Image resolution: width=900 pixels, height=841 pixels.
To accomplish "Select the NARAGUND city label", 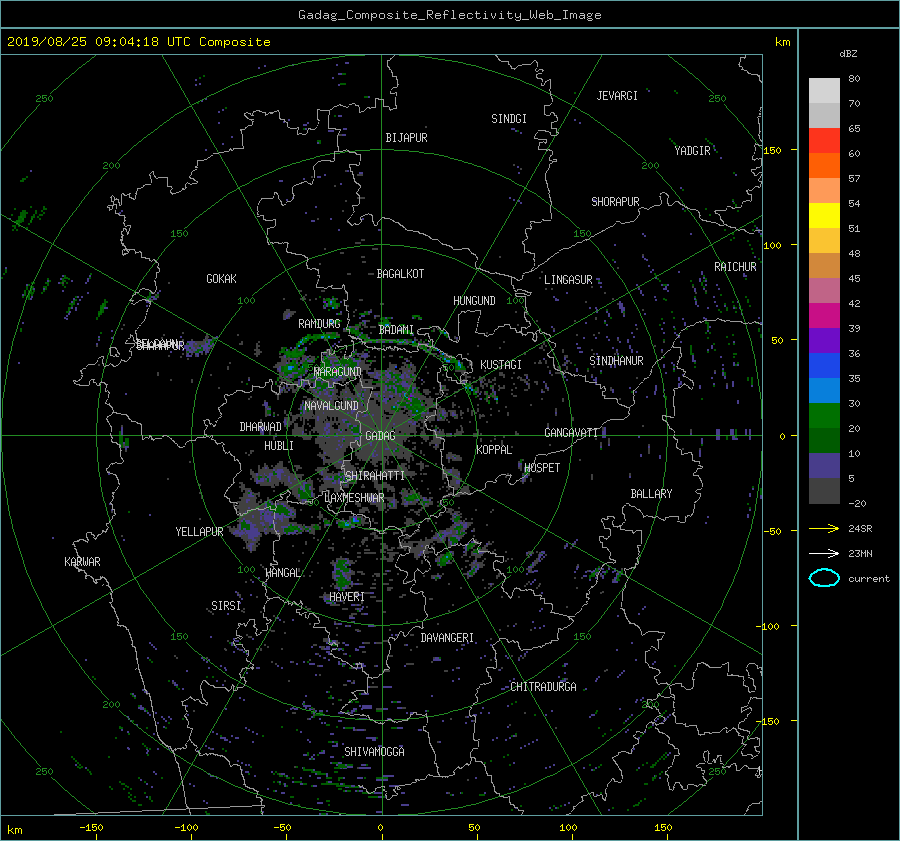I will pyautogui.click(x=338, y=372).
